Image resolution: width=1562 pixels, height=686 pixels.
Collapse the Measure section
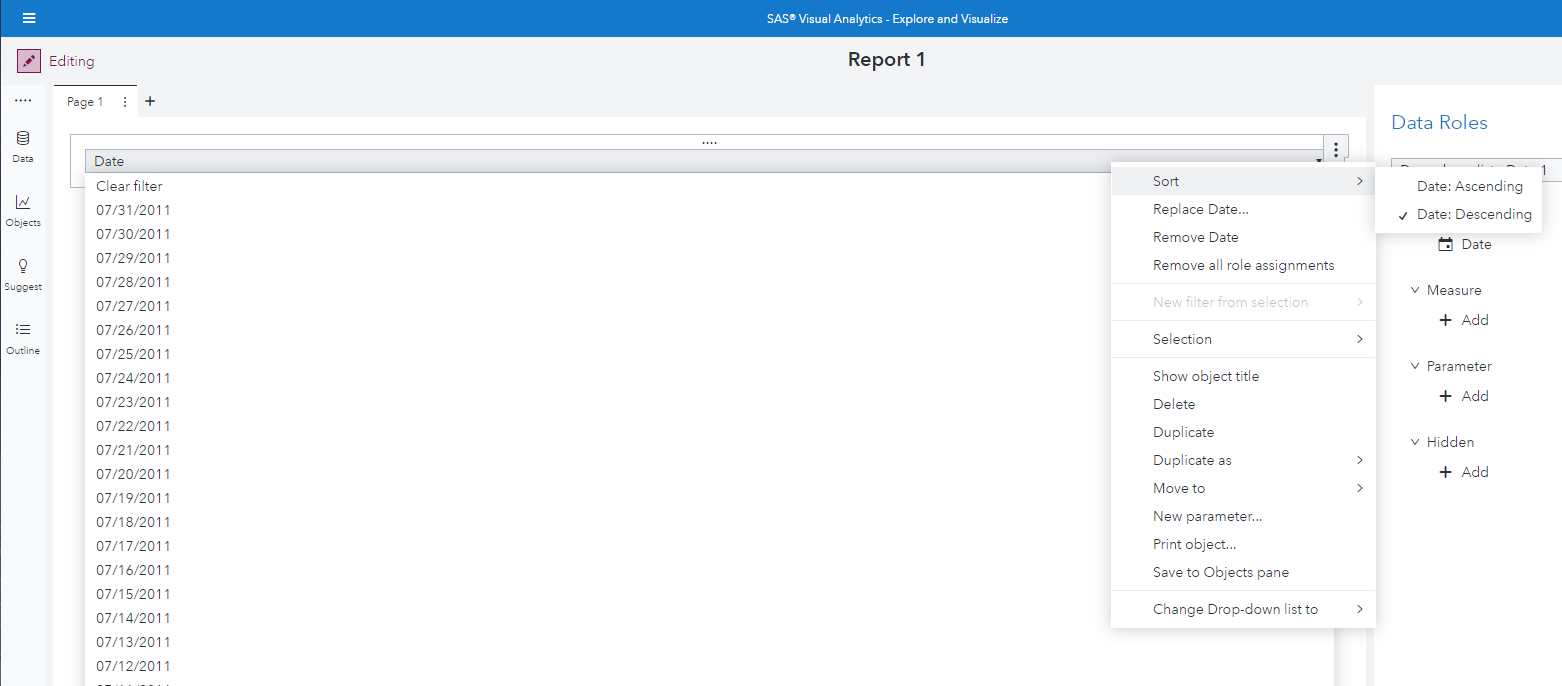(x=1414, y=289)
